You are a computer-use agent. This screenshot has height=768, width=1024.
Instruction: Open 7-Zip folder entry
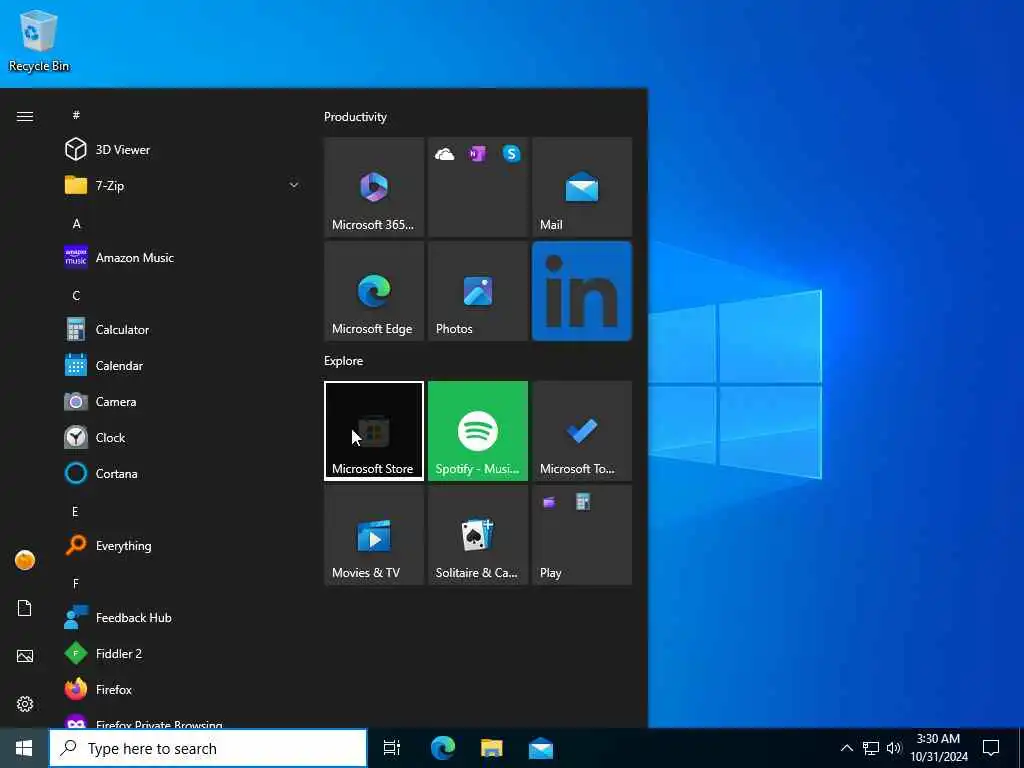(180, 185)
